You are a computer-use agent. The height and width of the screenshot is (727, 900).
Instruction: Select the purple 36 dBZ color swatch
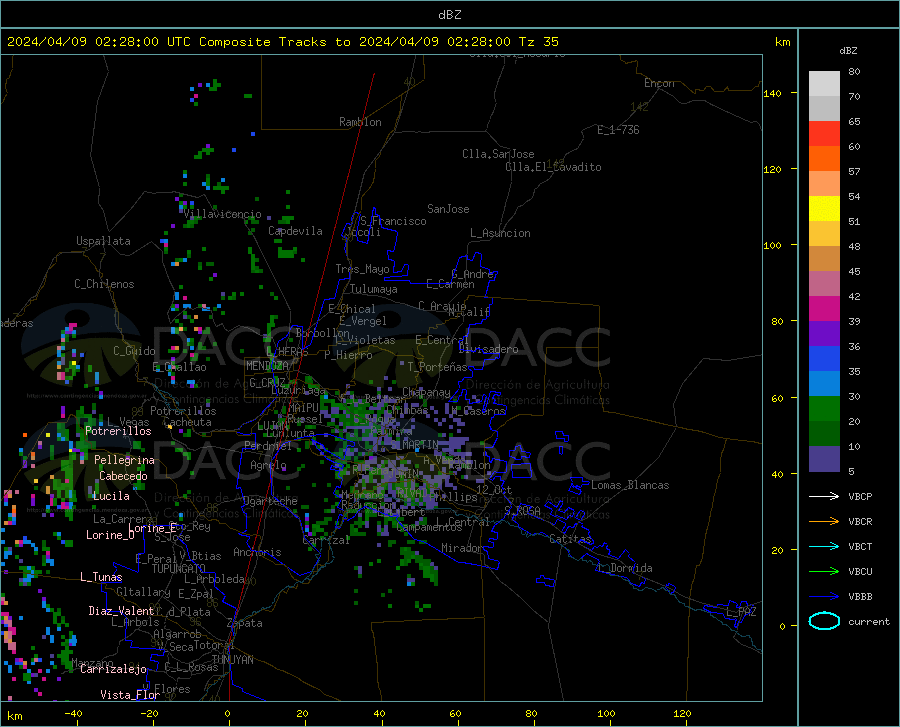[824, 334]
